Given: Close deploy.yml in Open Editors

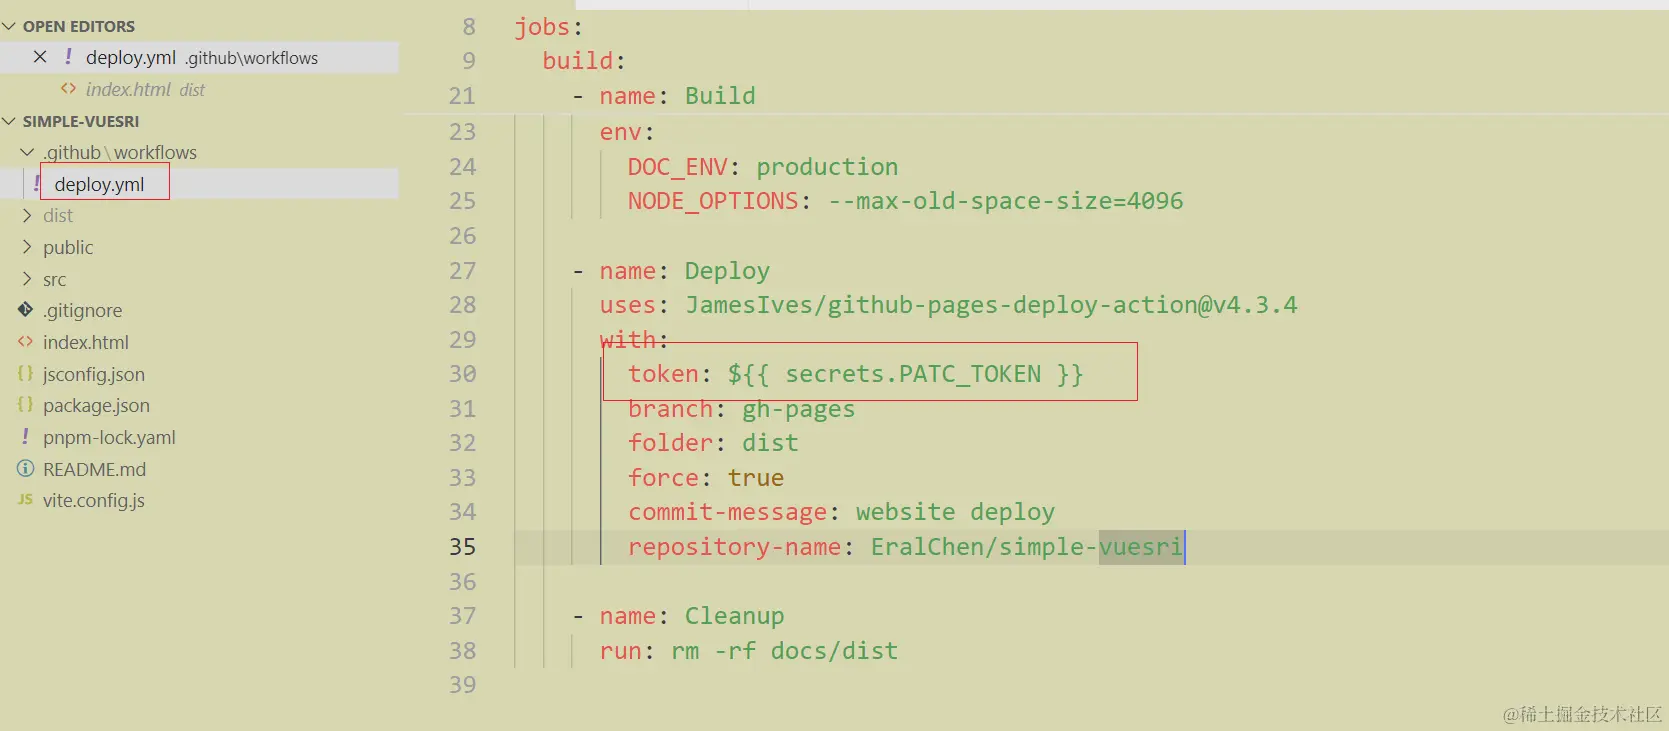Looking at the screenshot, I should pyautogui.click(x=40, y=57).
